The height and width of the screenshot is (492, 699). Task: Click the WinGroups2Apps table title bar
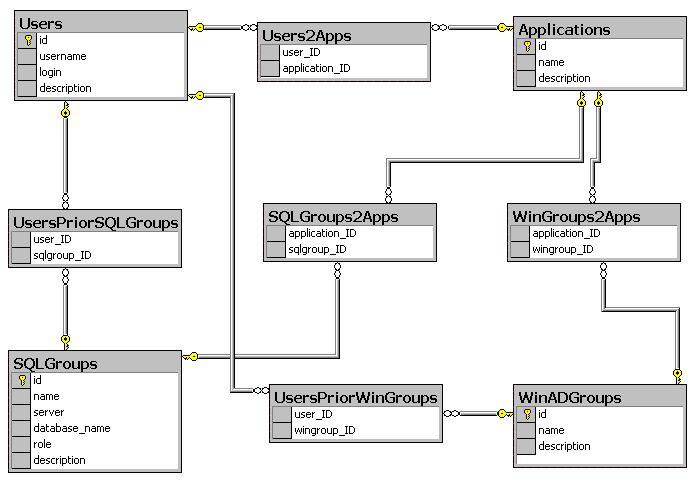pos(594,217)
